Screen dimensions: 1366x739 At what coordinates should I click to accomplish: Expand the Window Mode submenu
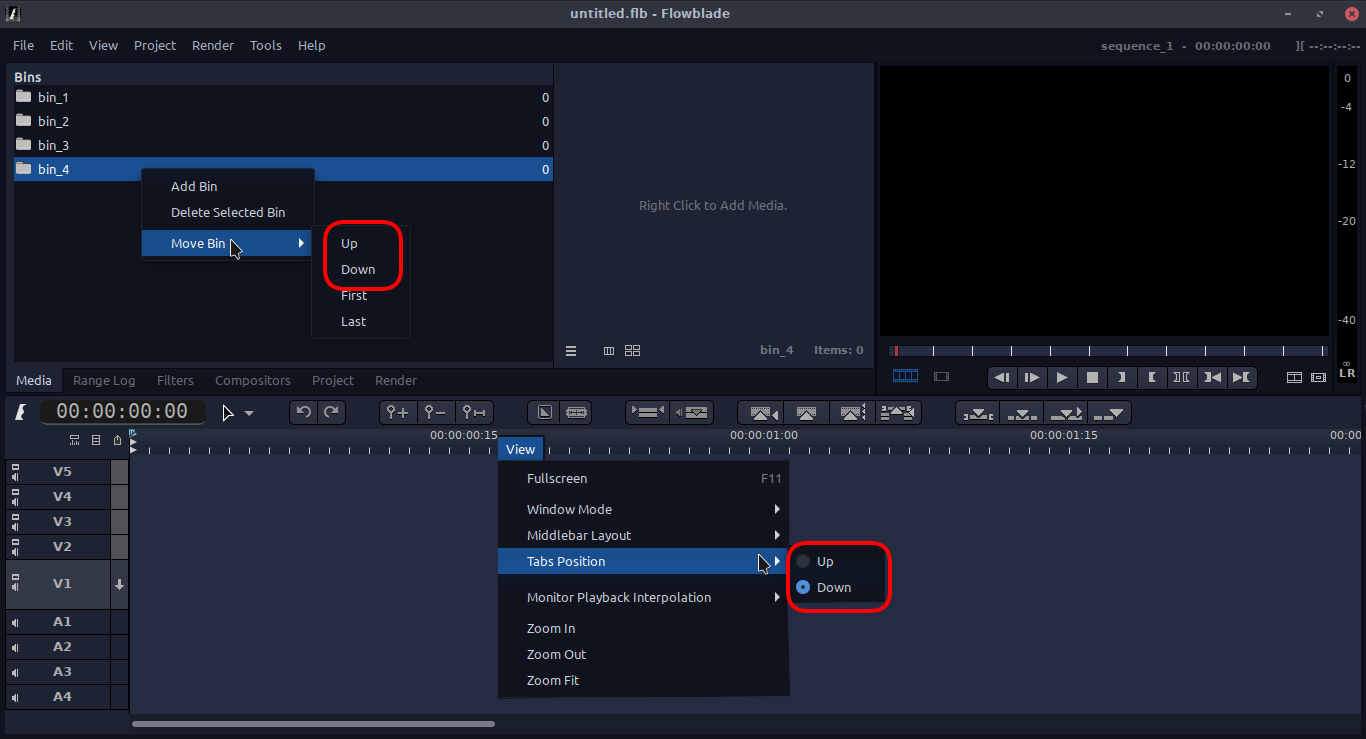643,509
